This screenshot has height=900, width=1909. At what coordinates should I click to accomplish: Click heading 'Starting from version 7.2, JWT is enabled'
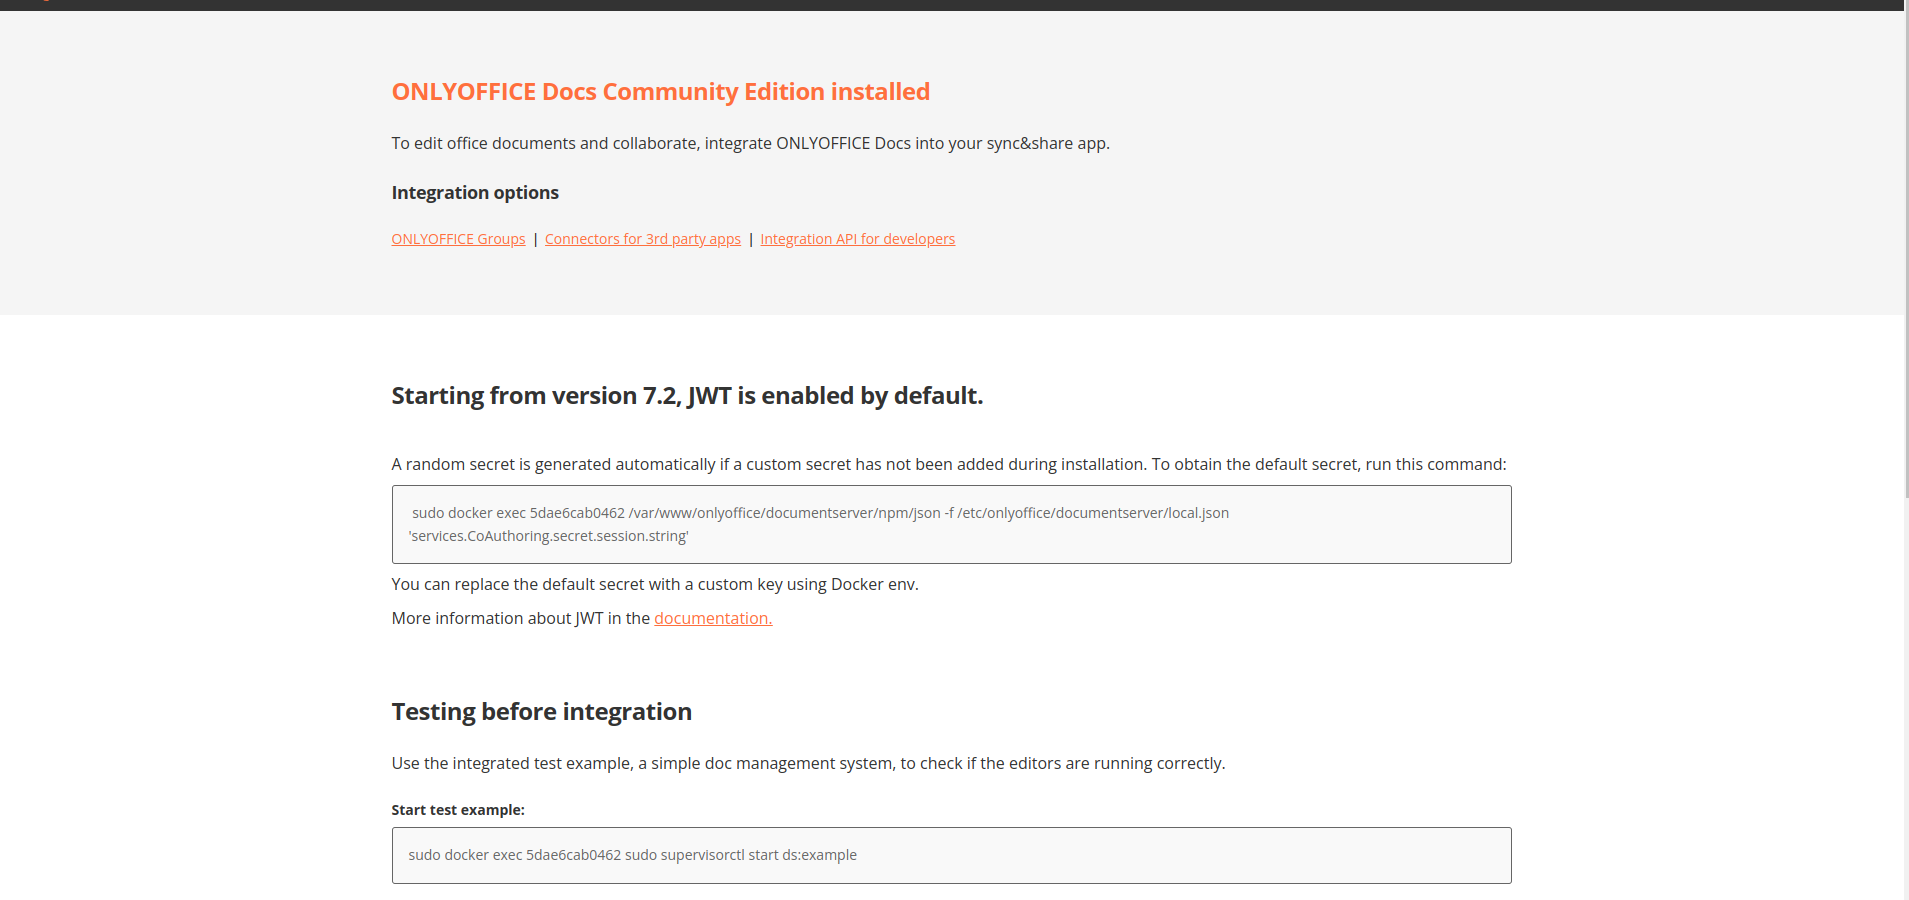687,396
